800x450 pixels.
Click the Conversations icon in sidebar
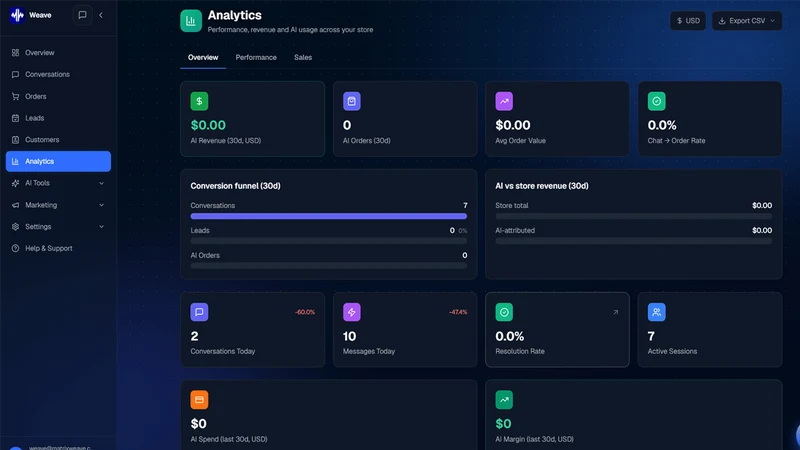point(15,74)
